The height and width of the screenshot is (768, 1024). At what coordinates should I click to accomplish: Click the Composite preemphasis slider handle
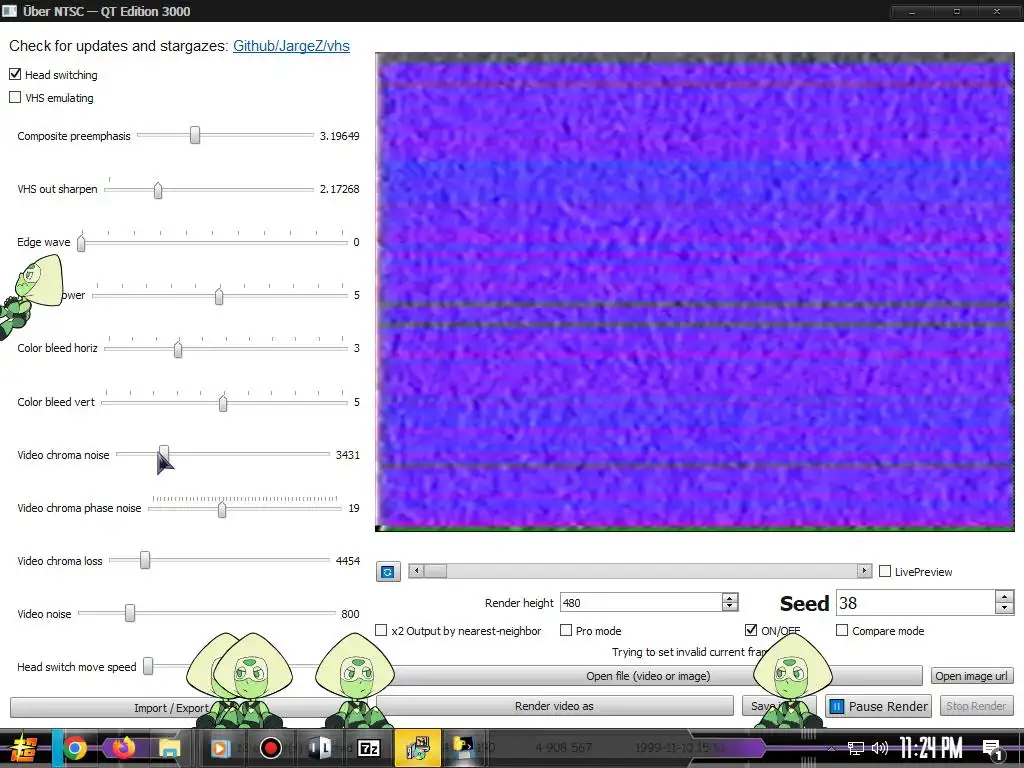[195, 135]
